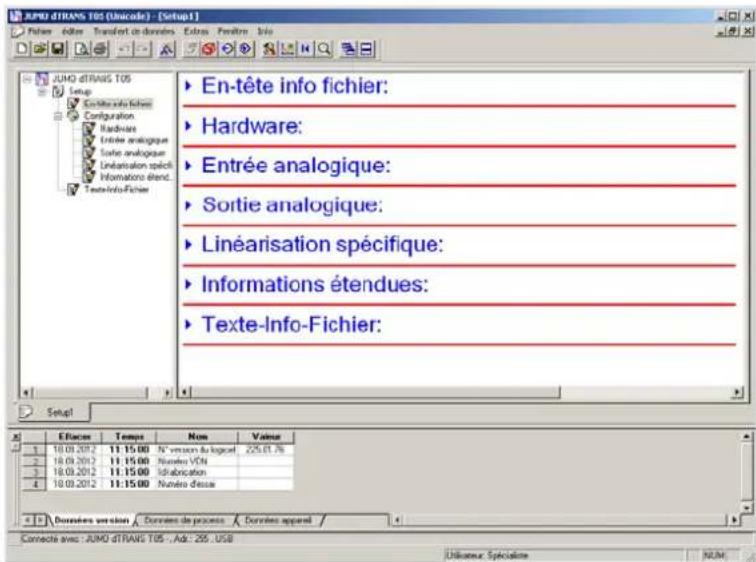The width and height of the screenshot is (756, 562).
Task: Switch to the Données appareil tab
Action: (278, 521)
